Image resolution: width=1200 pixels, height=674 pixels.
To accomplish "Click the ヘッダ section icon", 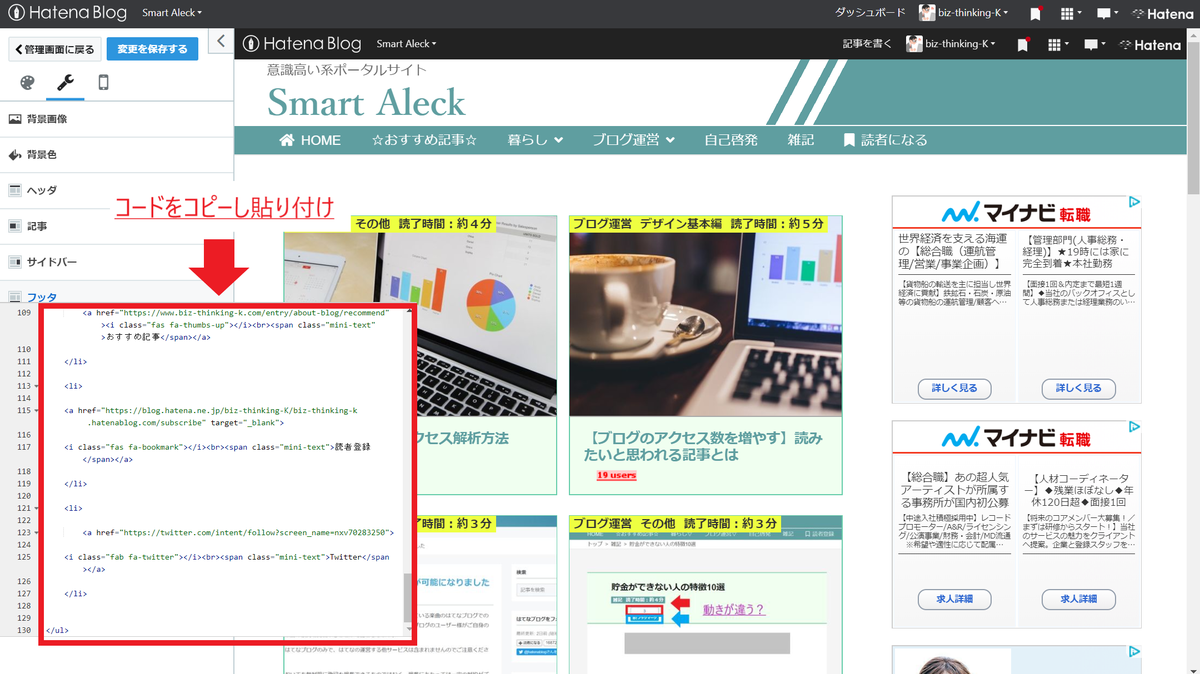I will pos(15,190).
